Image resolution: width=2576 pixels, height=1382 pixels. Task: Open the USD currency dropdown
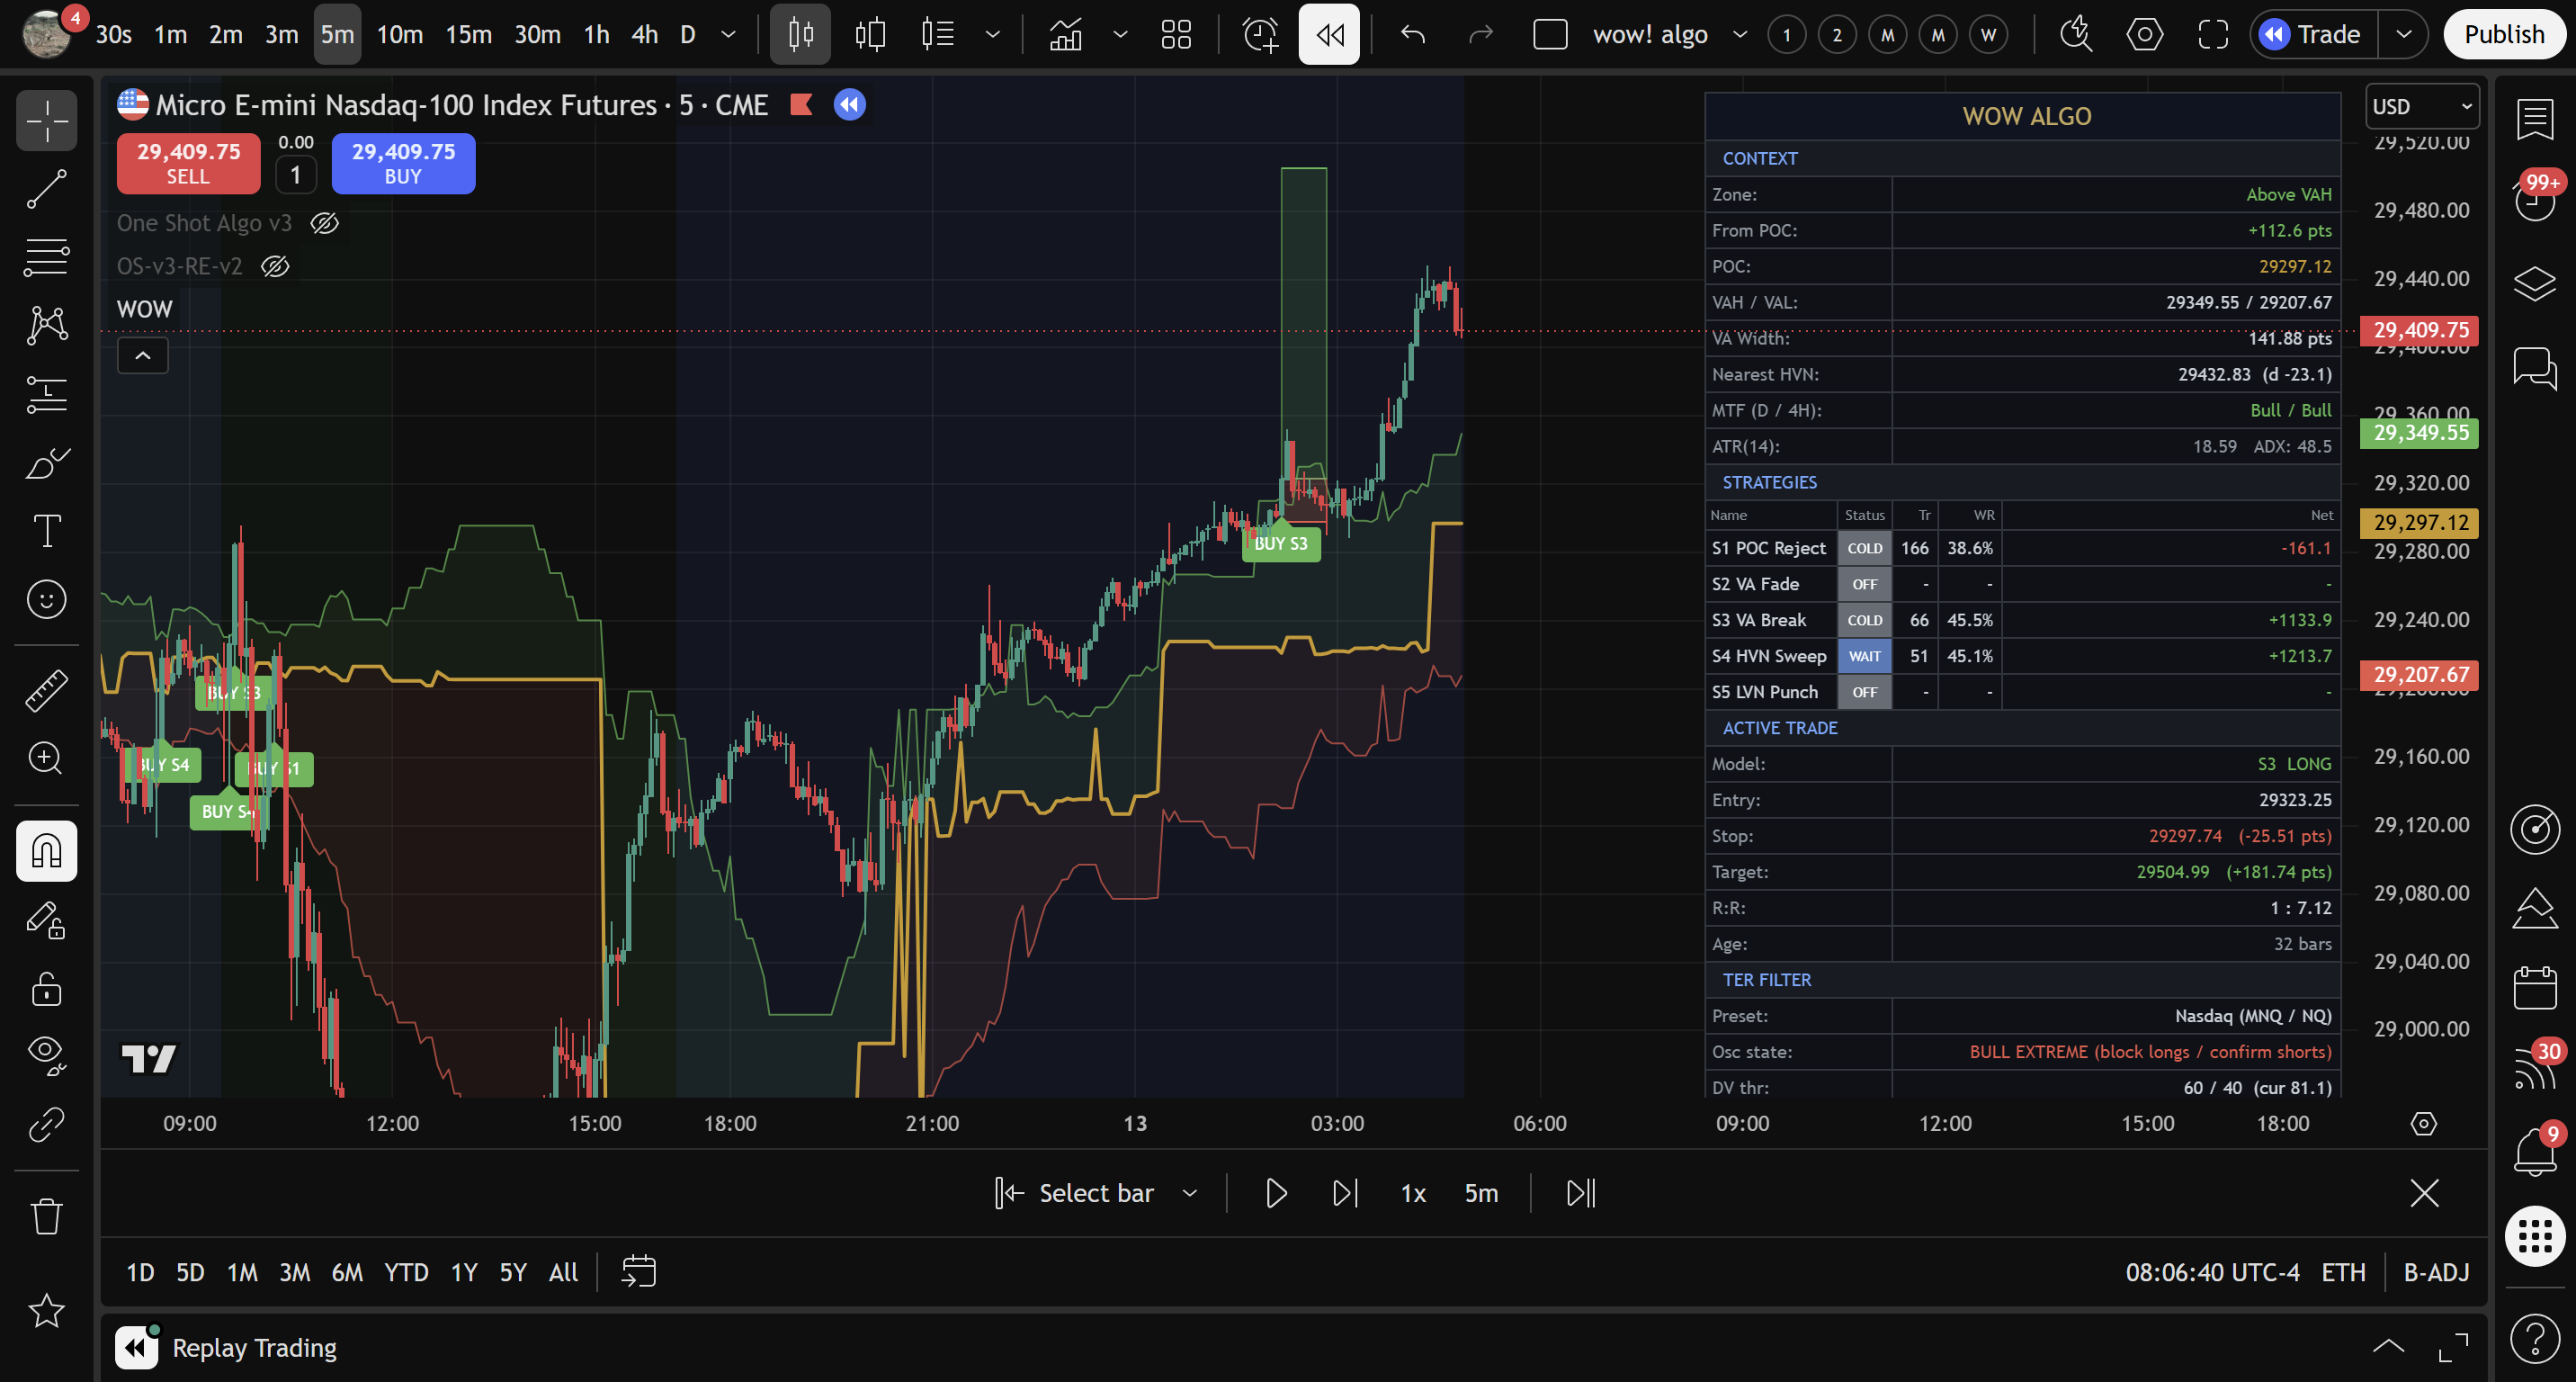2422,106
